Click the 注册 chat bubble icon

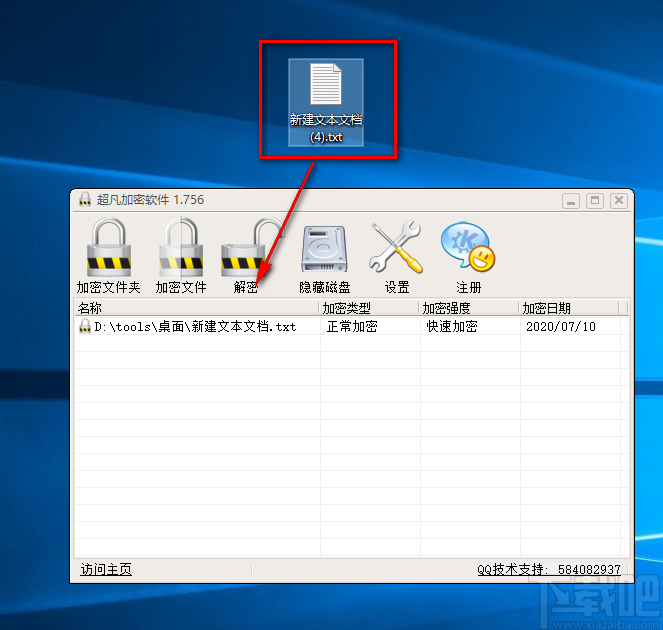(x=468, y=247)
